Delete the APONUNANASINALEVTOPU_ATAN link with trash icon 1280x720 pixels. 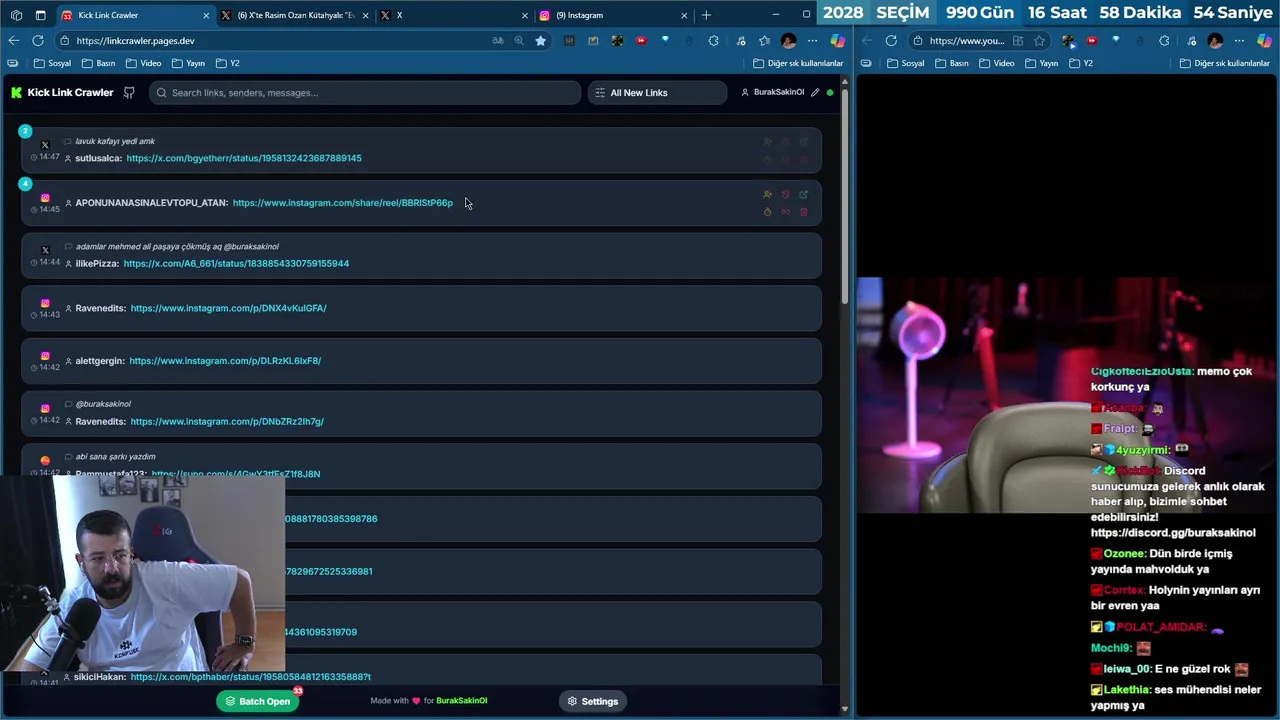pyautogui.click(x=803, y=212)
